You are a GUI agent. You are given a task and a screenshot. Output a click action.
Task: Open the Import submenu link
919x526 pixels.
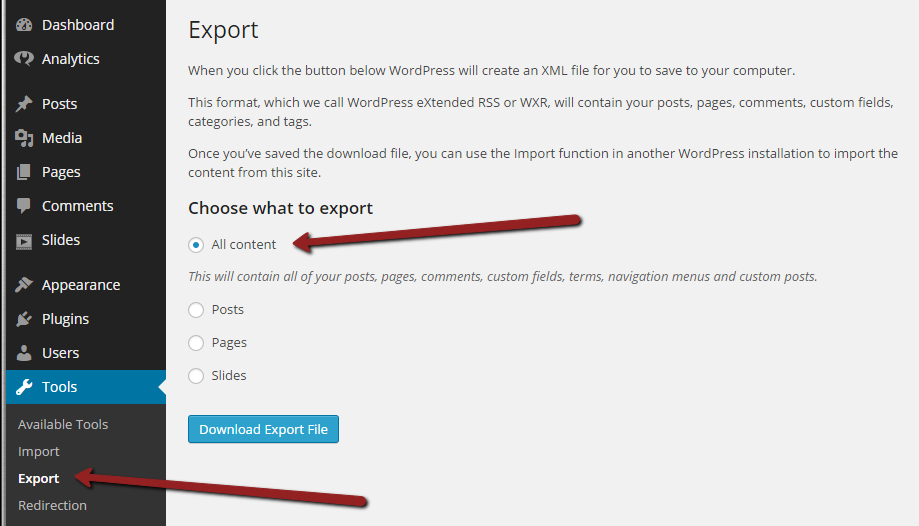39,452
